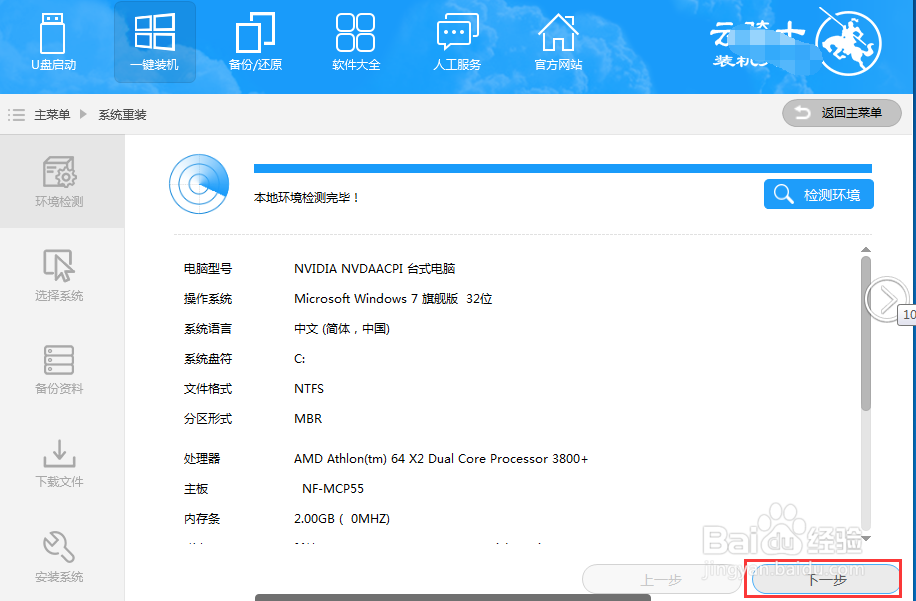Open the 备份/还原 feature icon
The width and height of the screenshot is (916, 601).
(254, 42)
